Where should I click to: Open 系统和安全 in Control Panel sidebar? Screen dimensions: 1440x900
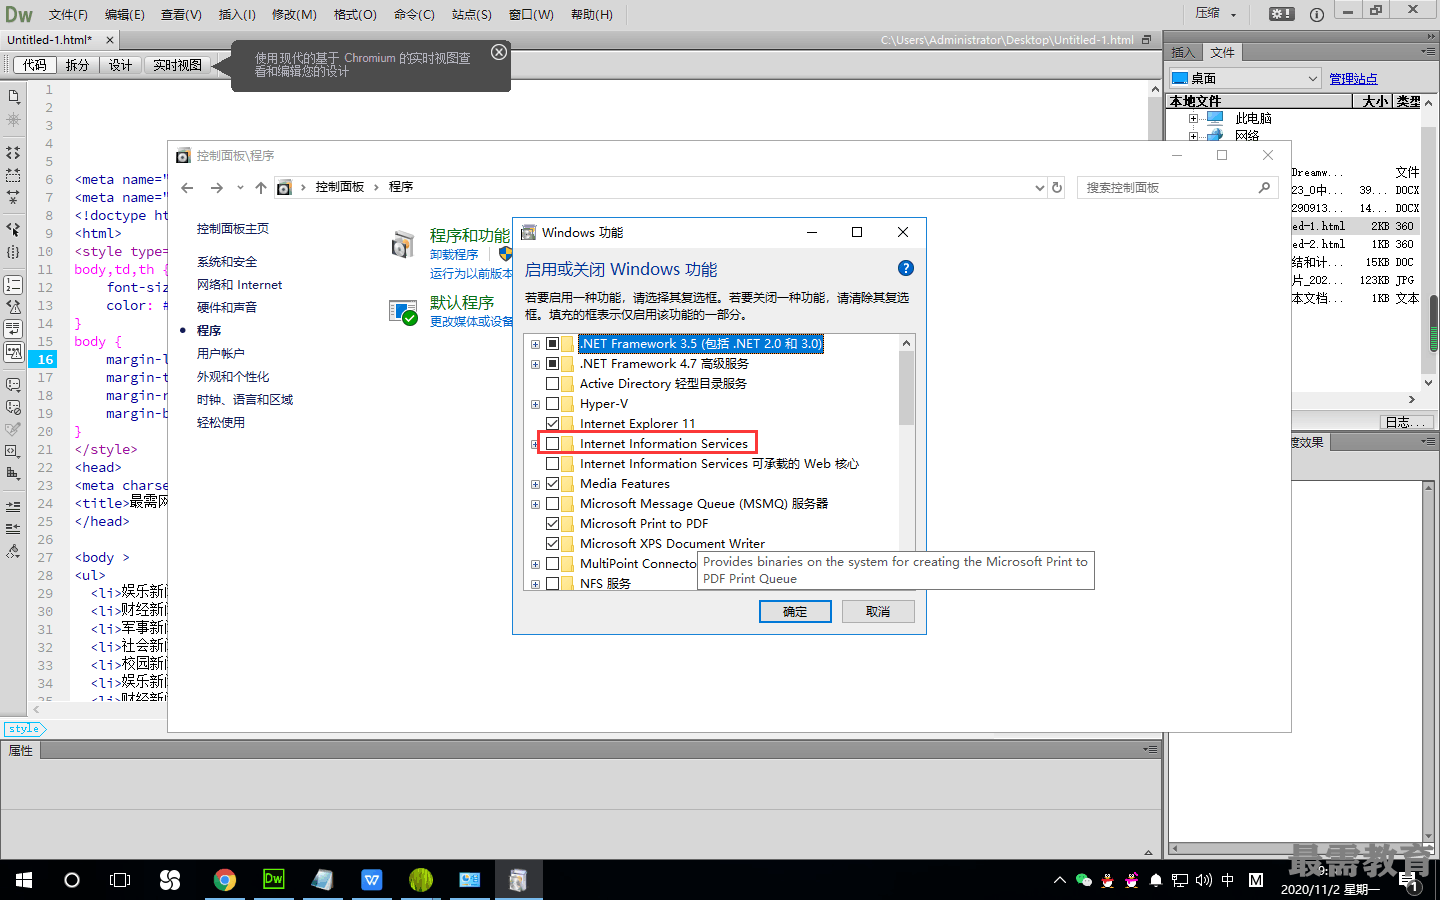[x=227, y=262]
